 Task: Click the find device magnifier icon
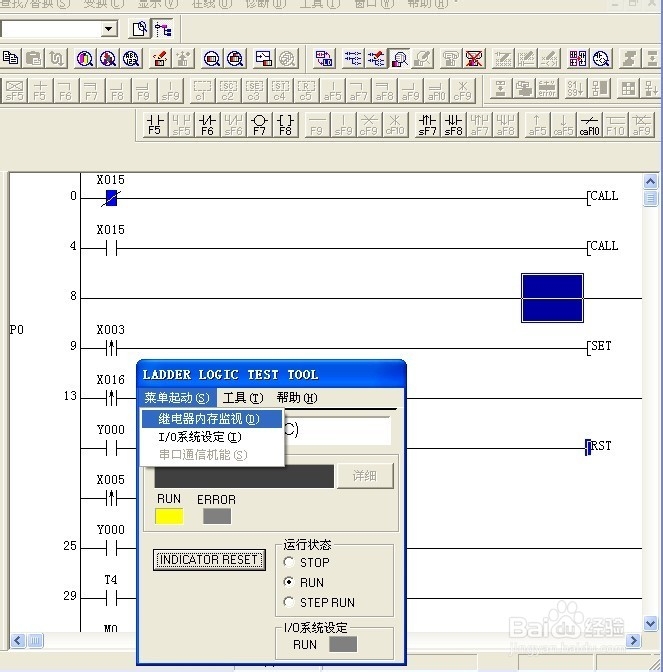pyautogui.click(x=84, y=58)
